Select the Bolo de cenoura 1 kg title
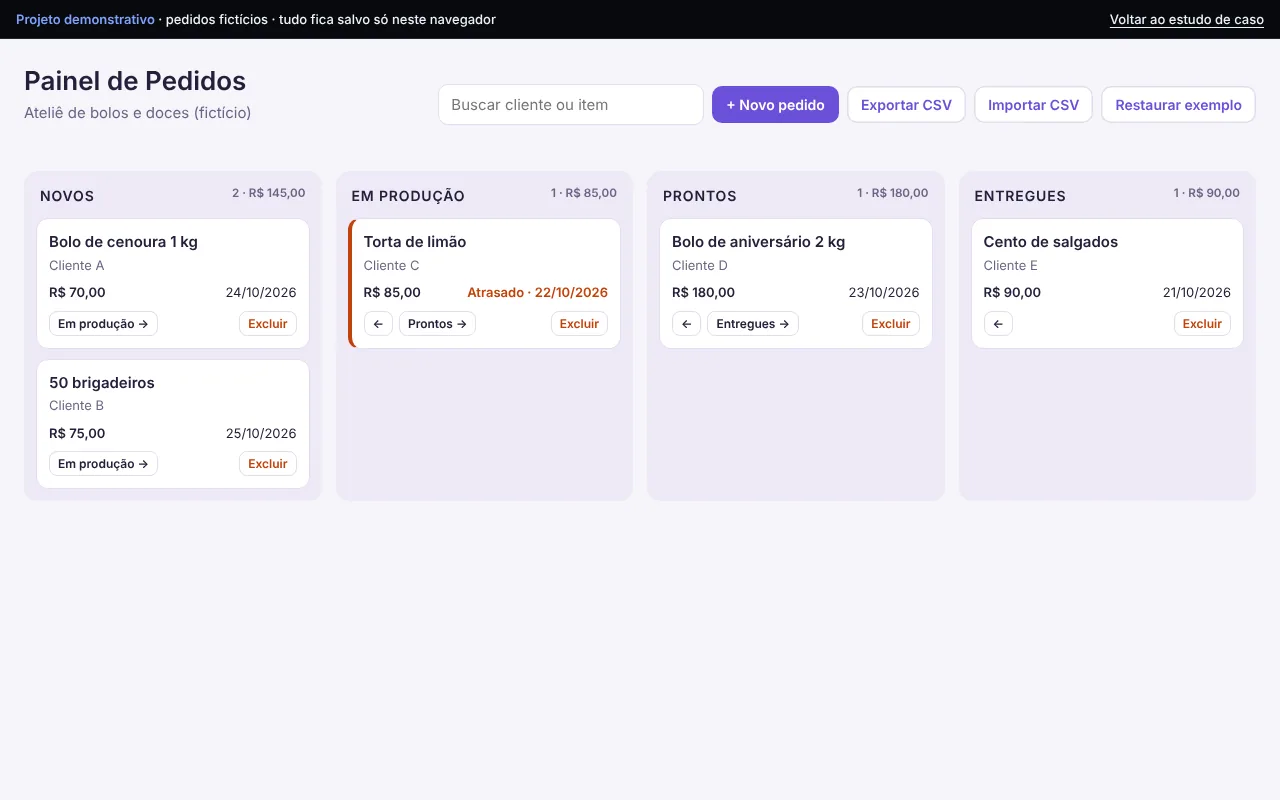Screen dimensions: 1280x800 pyautogui.click(x=123, y=242)
